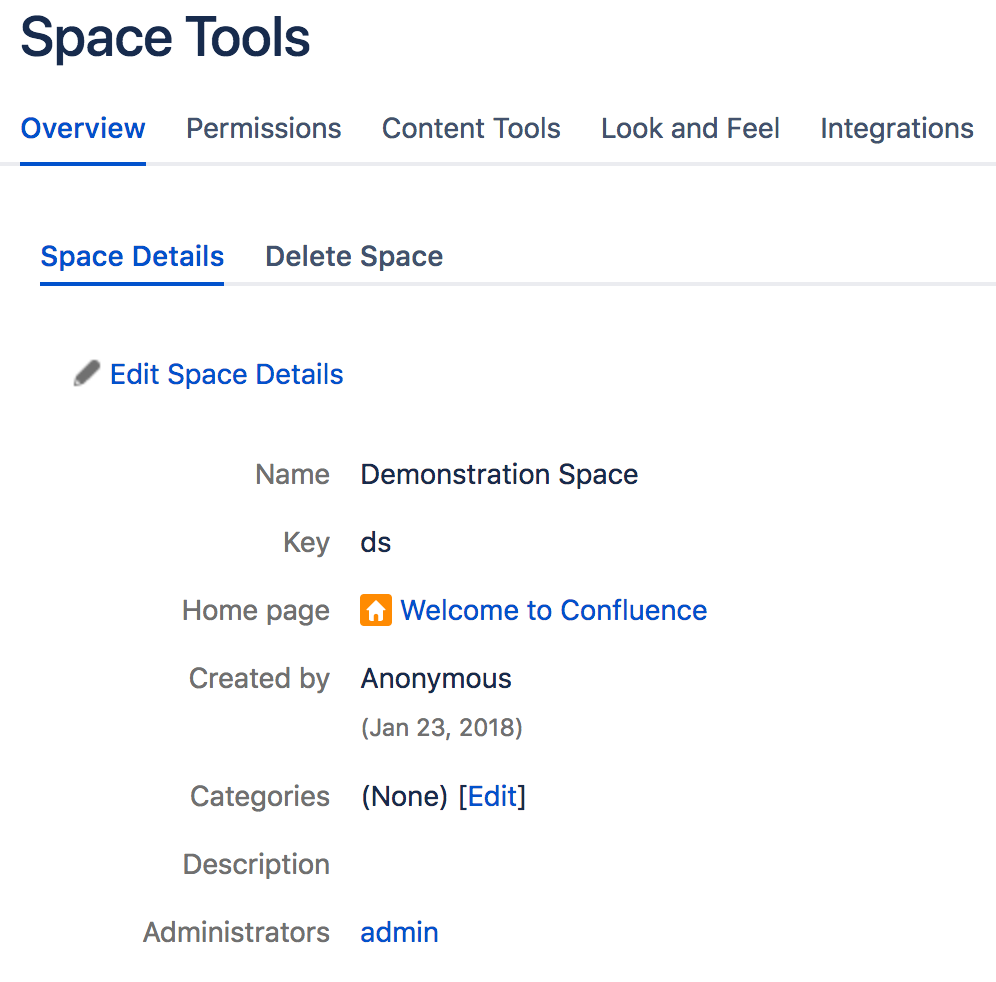The height and width of the screenshot is (982, 996).
Task: Select the Space Details sub-tab
Action: click(132, 257)
